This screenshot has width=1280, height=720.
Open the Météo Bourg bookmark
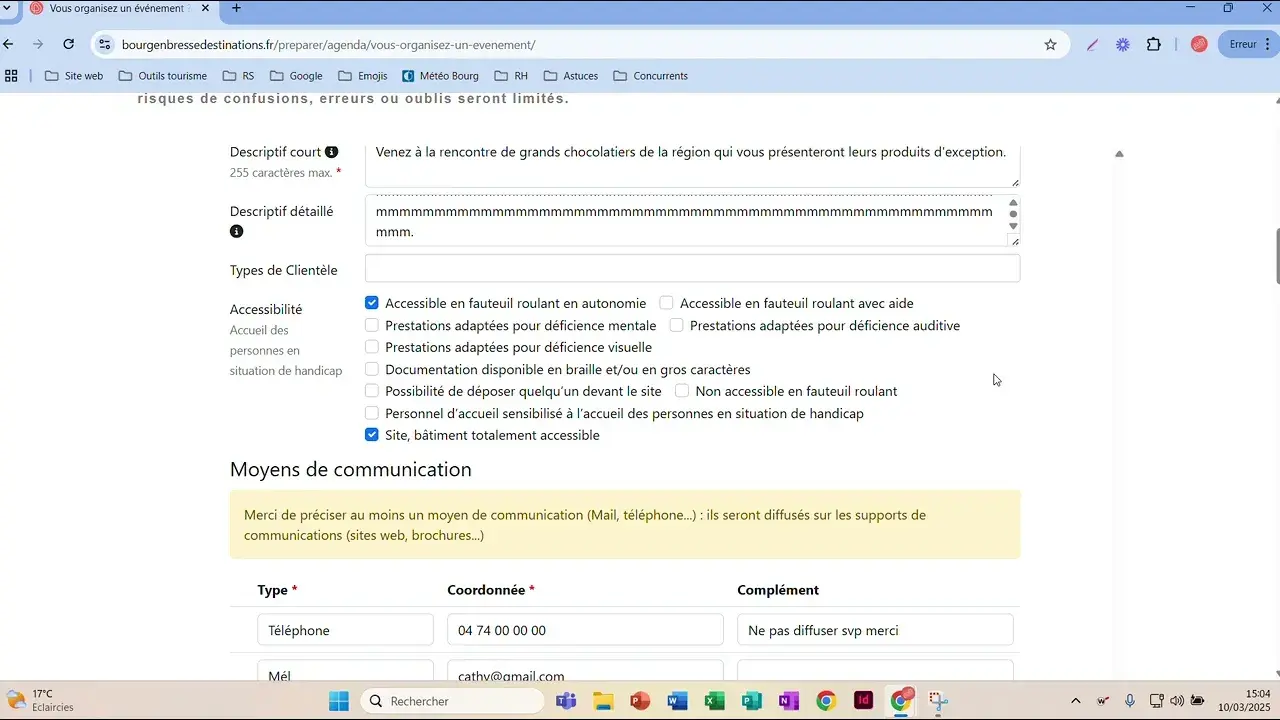click(440, 76)
